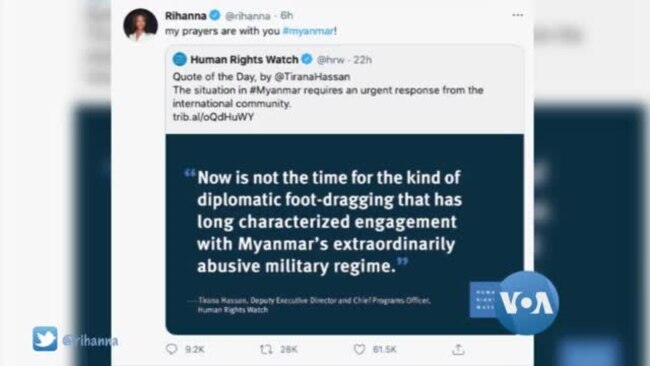The height and width of the screenshot is (366, 650).
Task: Click the Rihanna display name
Action: (x=186, y=16)
